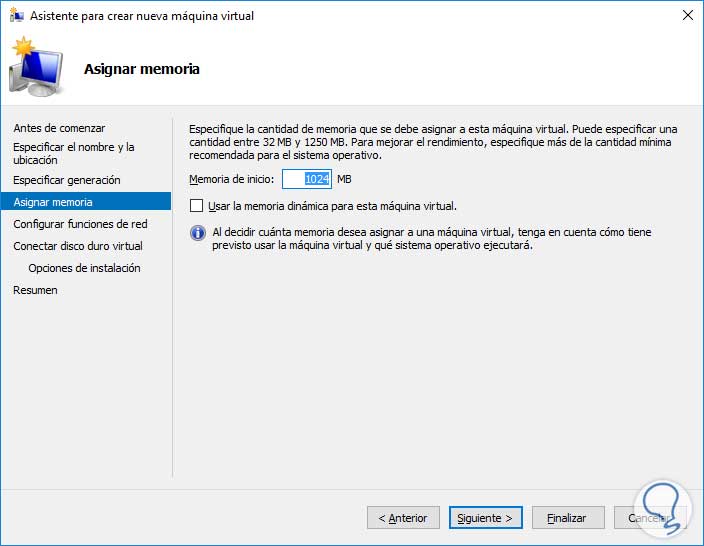Close the wizard window
Screen dimensions: 704x546
687,15
